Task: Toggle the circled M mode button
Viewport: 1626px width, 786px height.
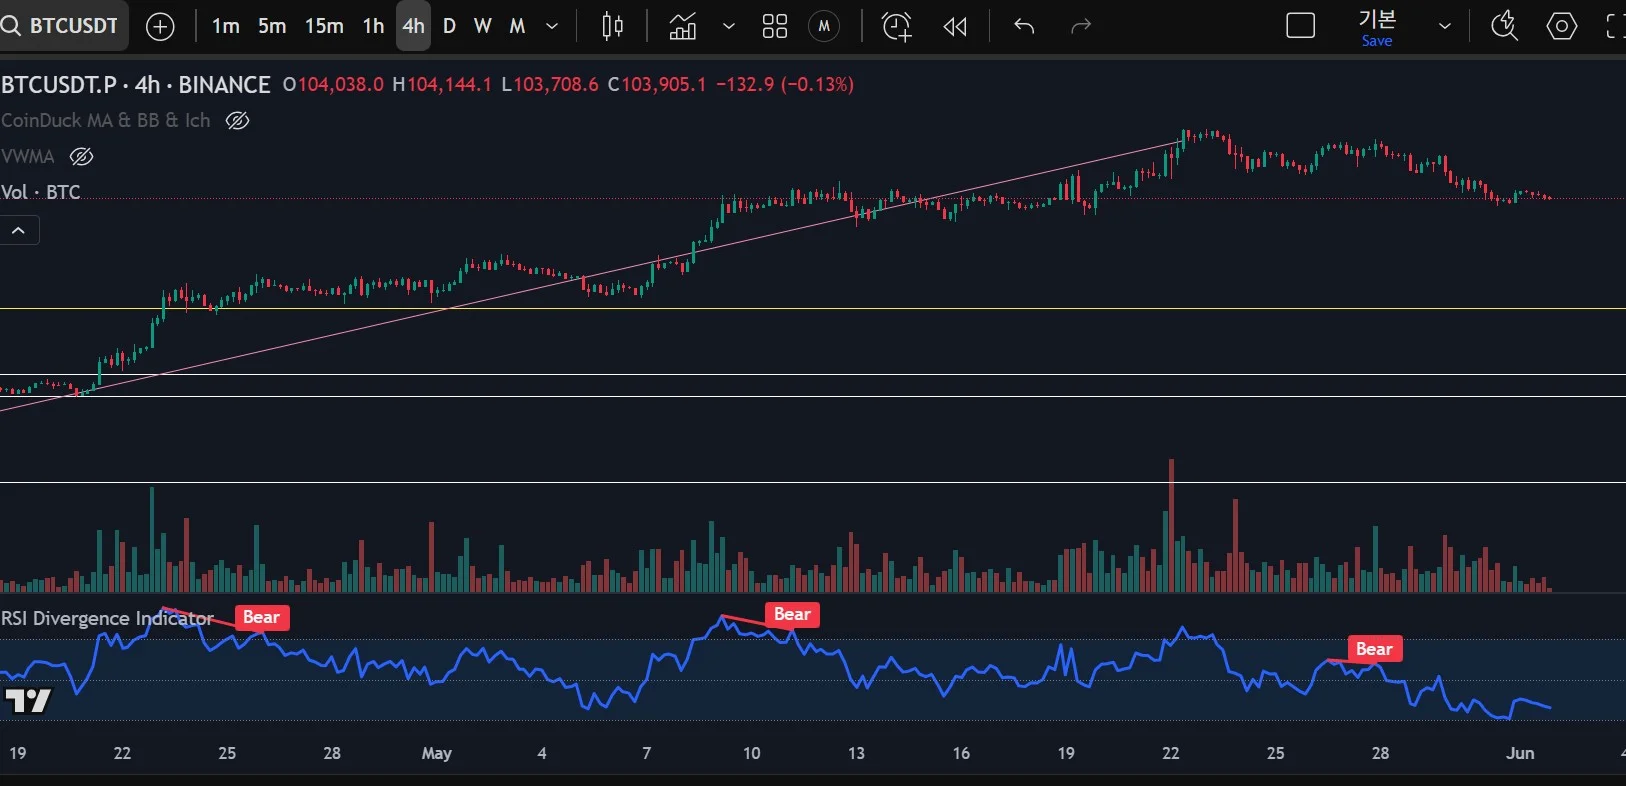Action: point(824,27)
